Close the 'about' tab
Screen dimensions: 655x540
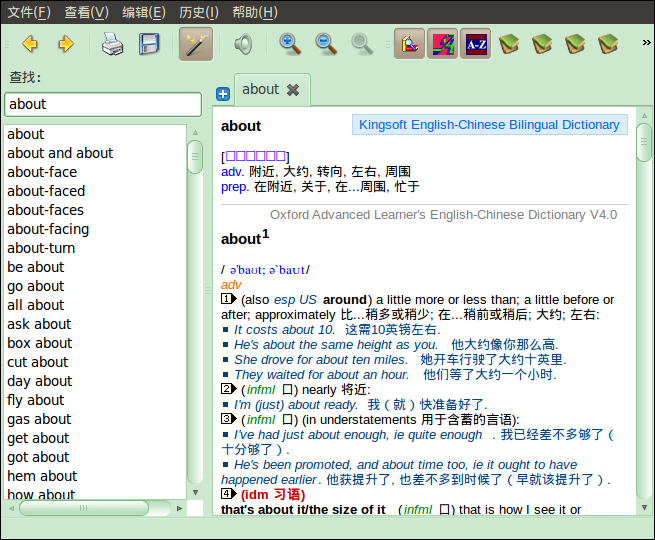[293, 90]
